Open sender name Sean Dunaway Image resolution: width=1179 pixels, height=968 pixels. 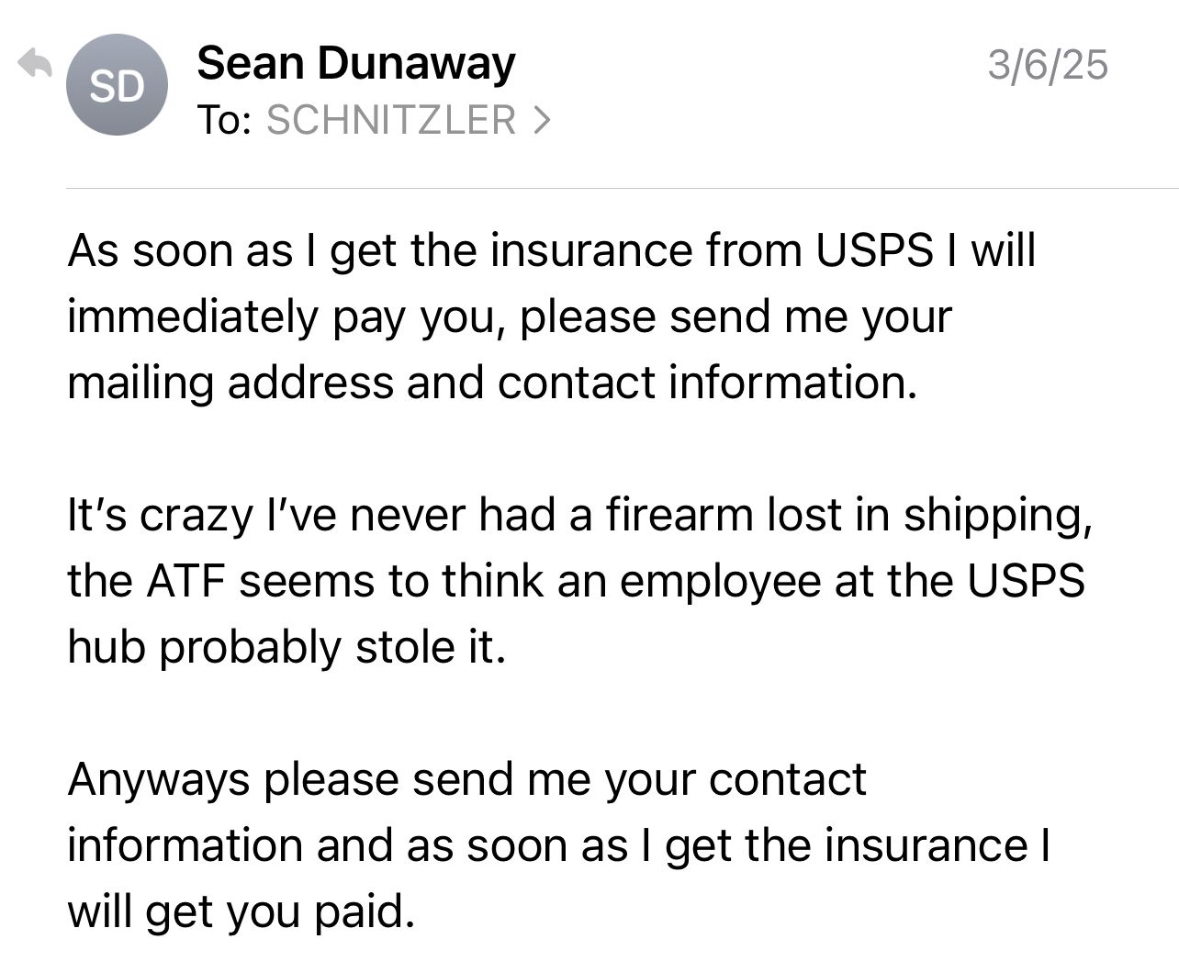pyautogui.click(x=356, y=65)
